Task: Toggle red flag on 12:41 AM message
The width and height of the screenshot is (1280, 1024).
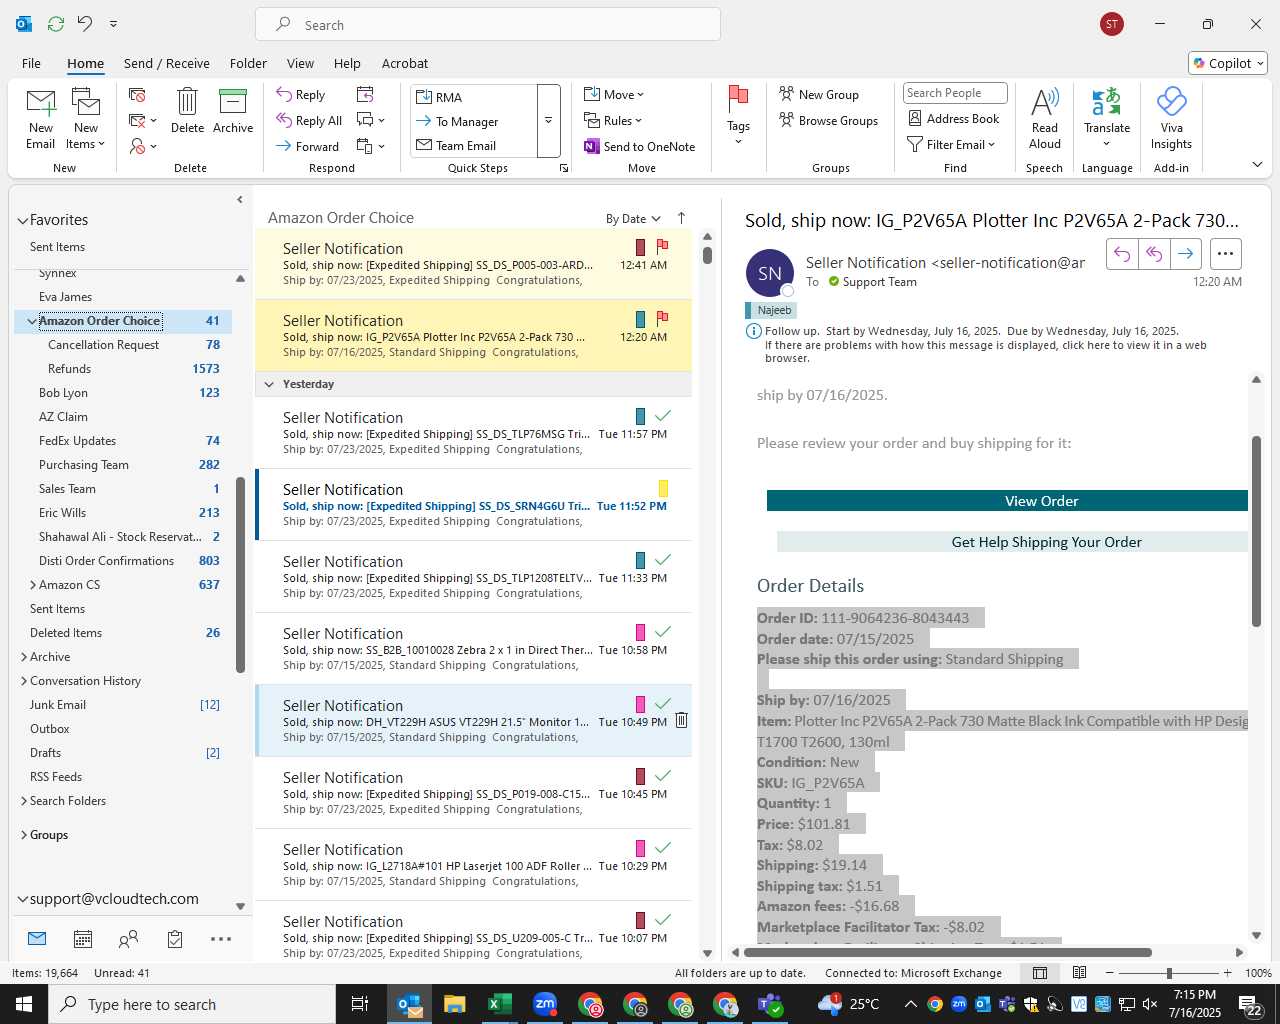Action: tap(662, 245)
